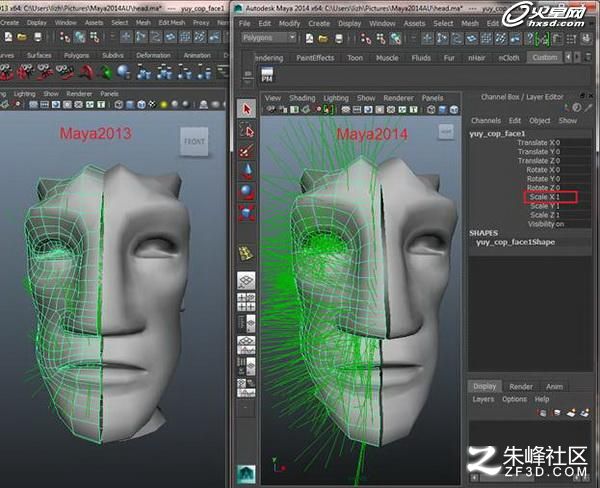Pick the Scale tool cube icon in Maya 2014

246,212
